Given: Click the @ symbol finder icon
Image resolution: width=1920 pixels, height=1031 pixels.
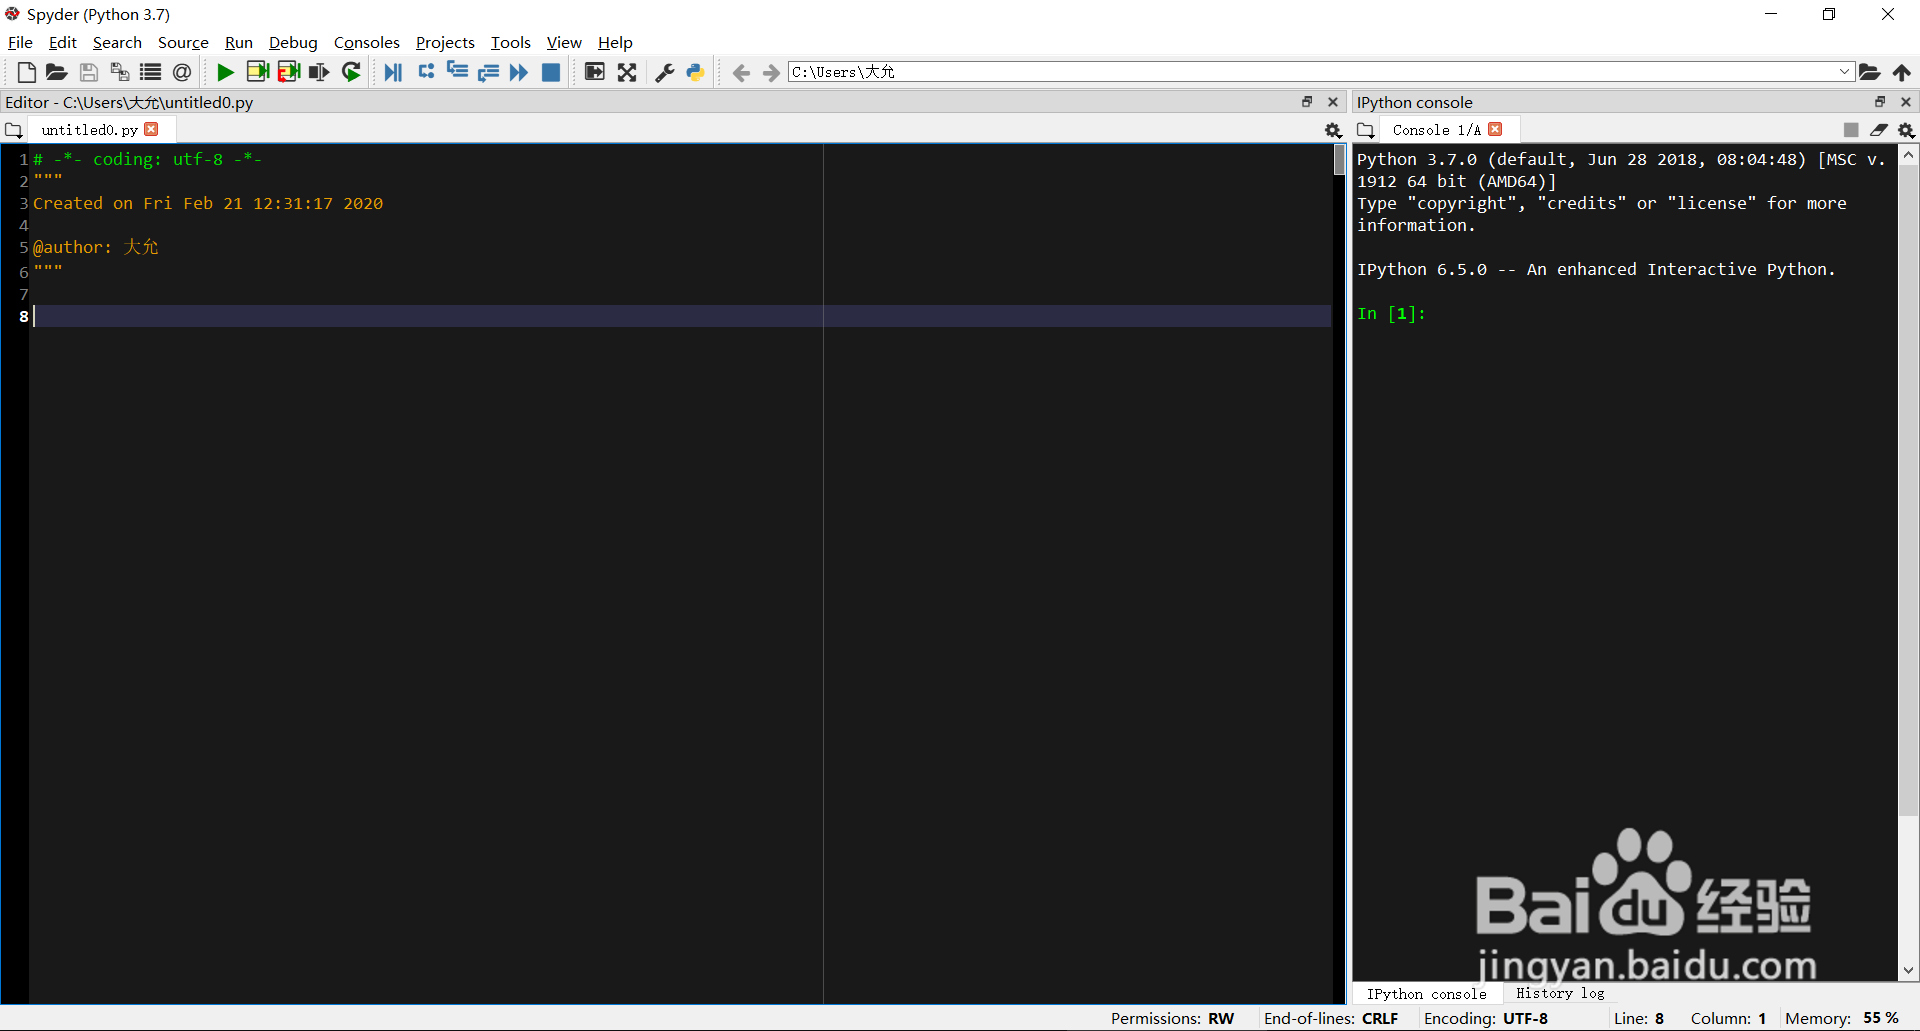Looking at the screenshot, I should (x=181, y=72).
